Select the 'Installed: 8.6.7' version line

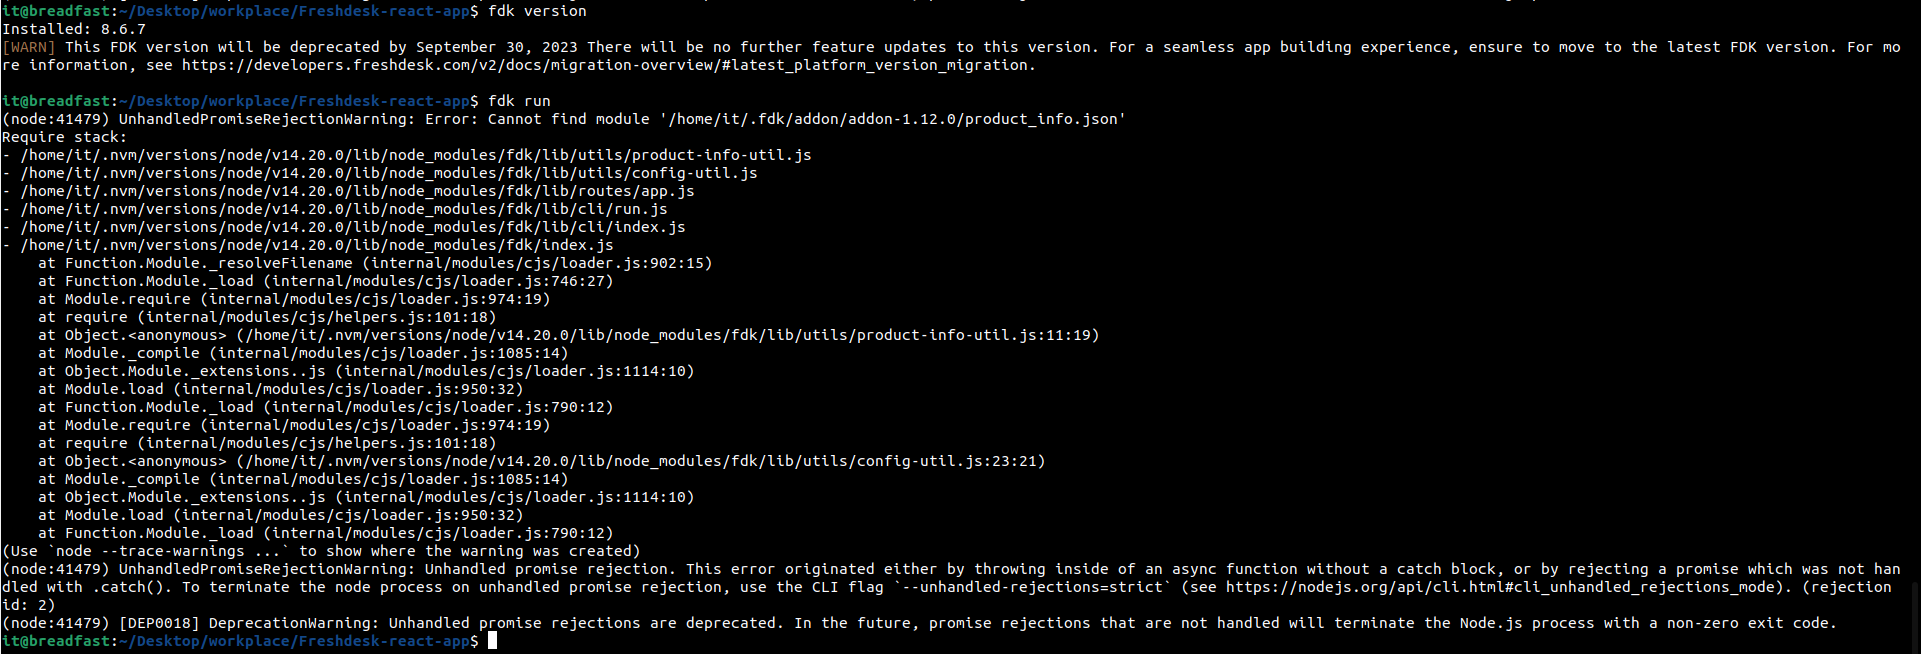74,29
